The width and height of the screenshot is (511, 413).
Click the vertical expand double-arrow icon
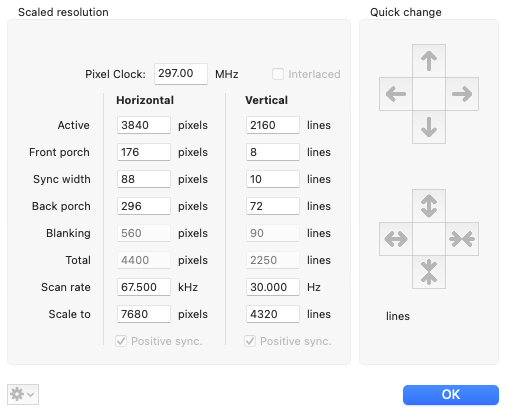pos(429,206)
